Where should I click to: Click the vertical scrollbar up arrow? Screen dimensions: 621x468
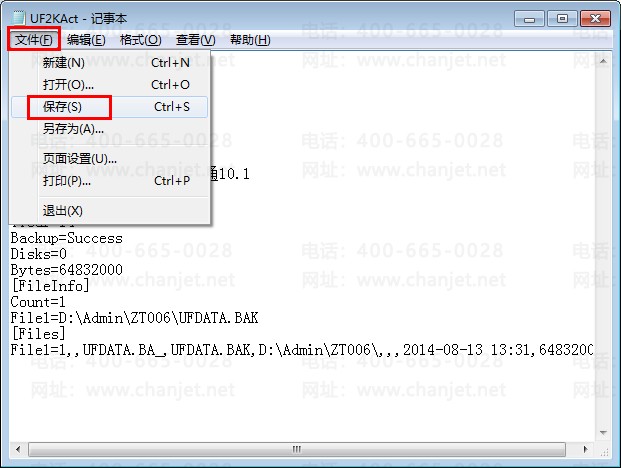pyautogui.click(x=603, y=61)
